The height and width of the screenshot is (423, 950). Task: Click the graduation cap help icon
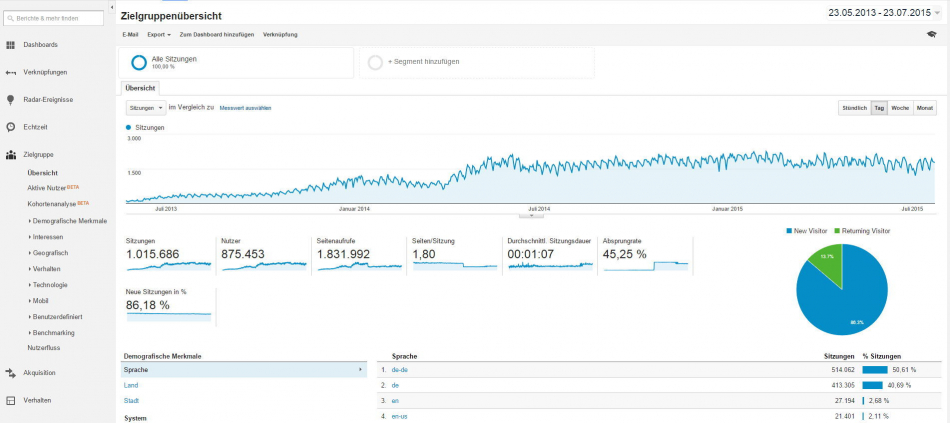pos(932,34)
